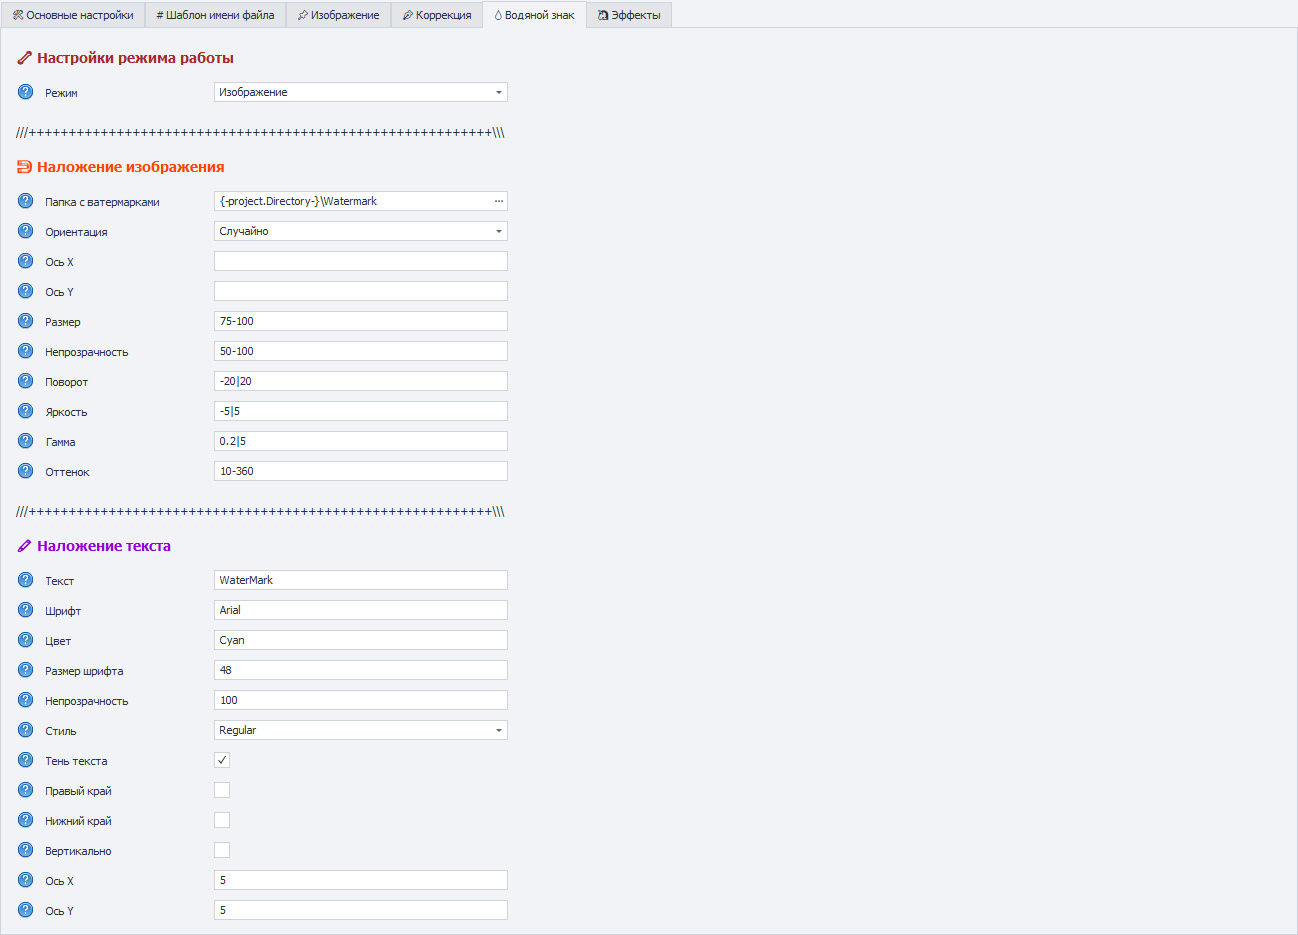The height and width of the screenshot is (935, 1298).
Task: Click the Размер field showing 75-100
Action: pos(361,321)
